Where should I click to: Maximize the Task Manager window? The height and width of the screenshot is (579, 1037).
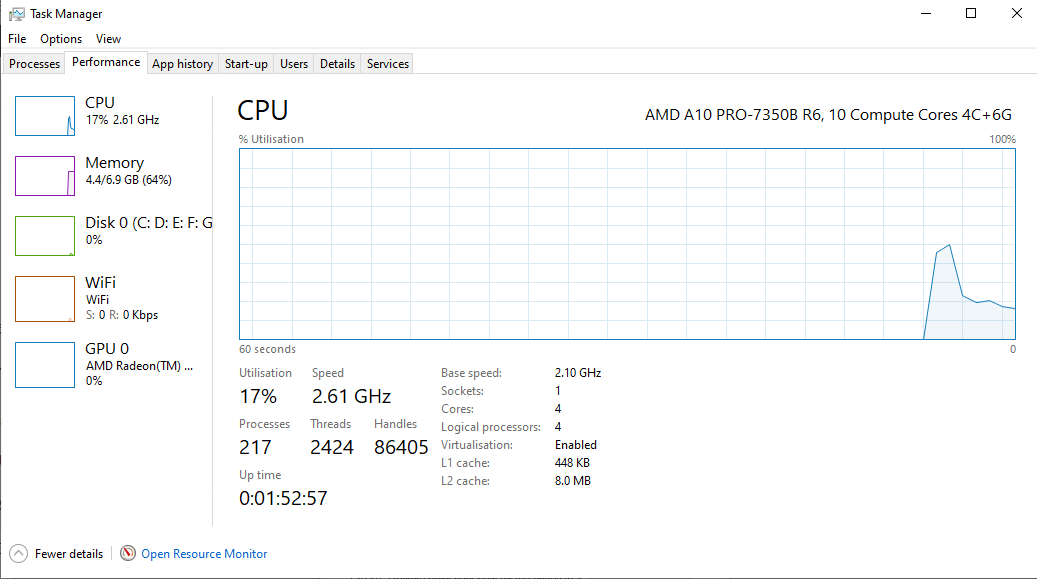970,14
